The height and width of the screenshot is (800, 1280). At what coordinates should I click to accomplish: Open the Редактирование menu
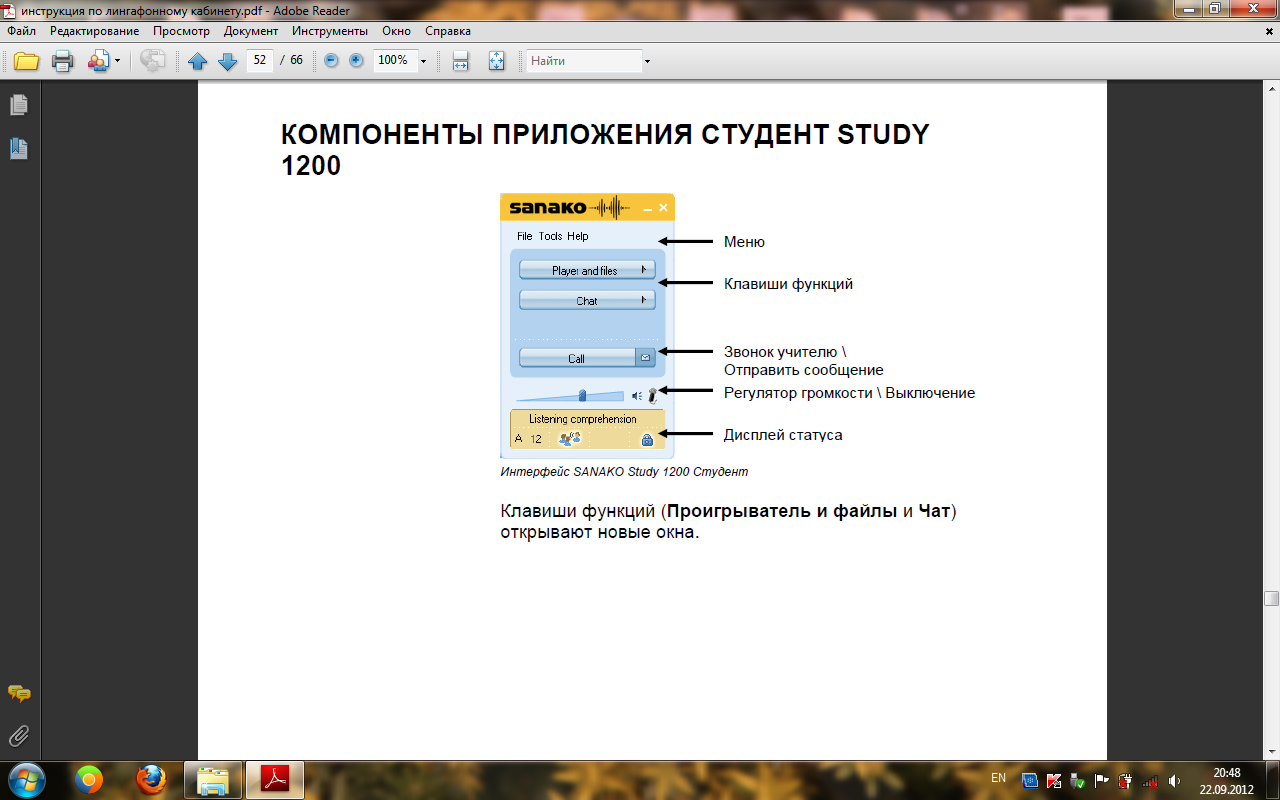(94, 31)
